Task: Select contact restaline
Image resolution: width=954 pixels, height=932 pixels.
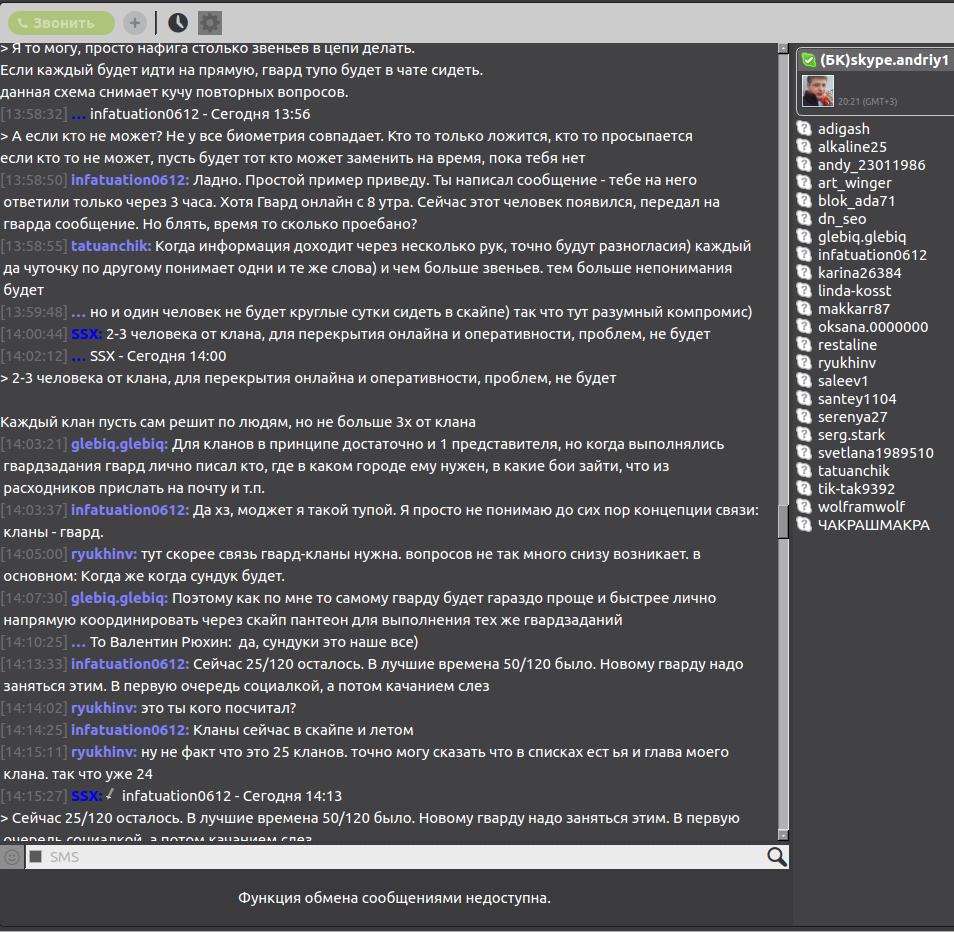Action: [847, 345]
